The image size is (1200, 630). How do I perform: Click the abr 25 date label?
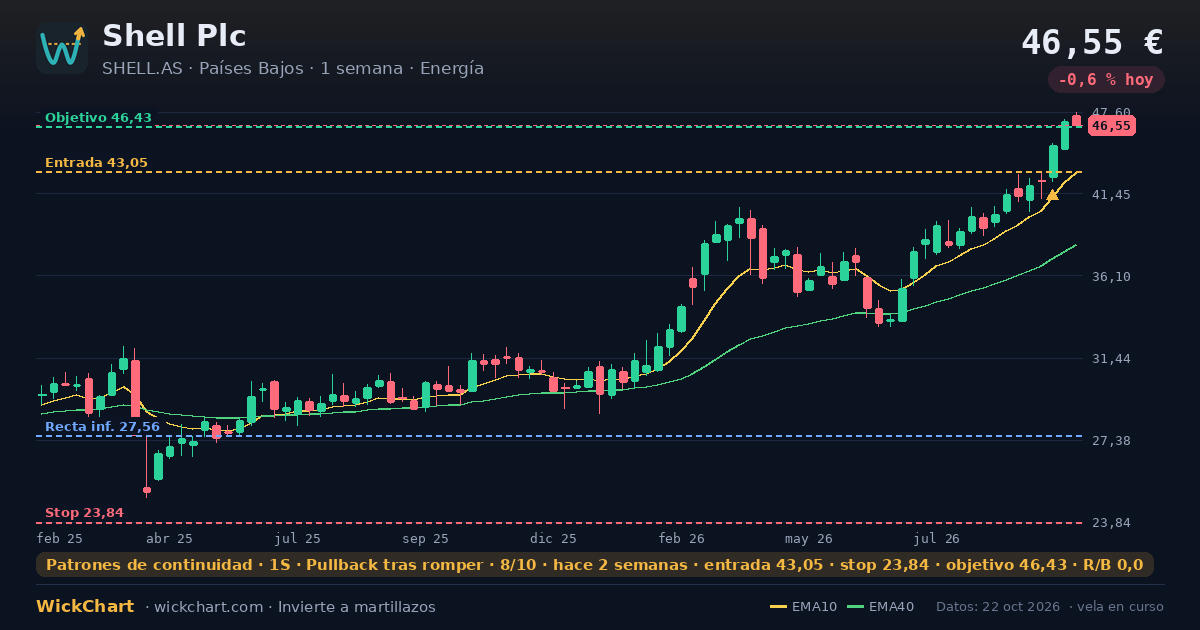click(169, 538)
